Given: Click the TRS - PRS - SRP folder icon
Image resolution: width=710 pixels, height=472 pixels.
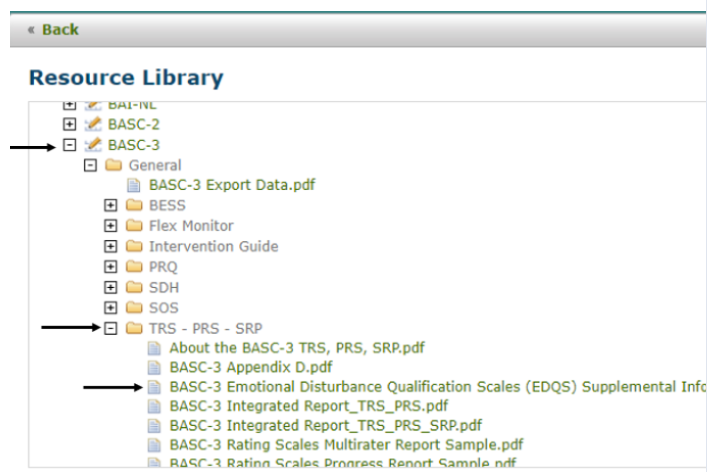Looking at the screenshot, I should 134,328.
